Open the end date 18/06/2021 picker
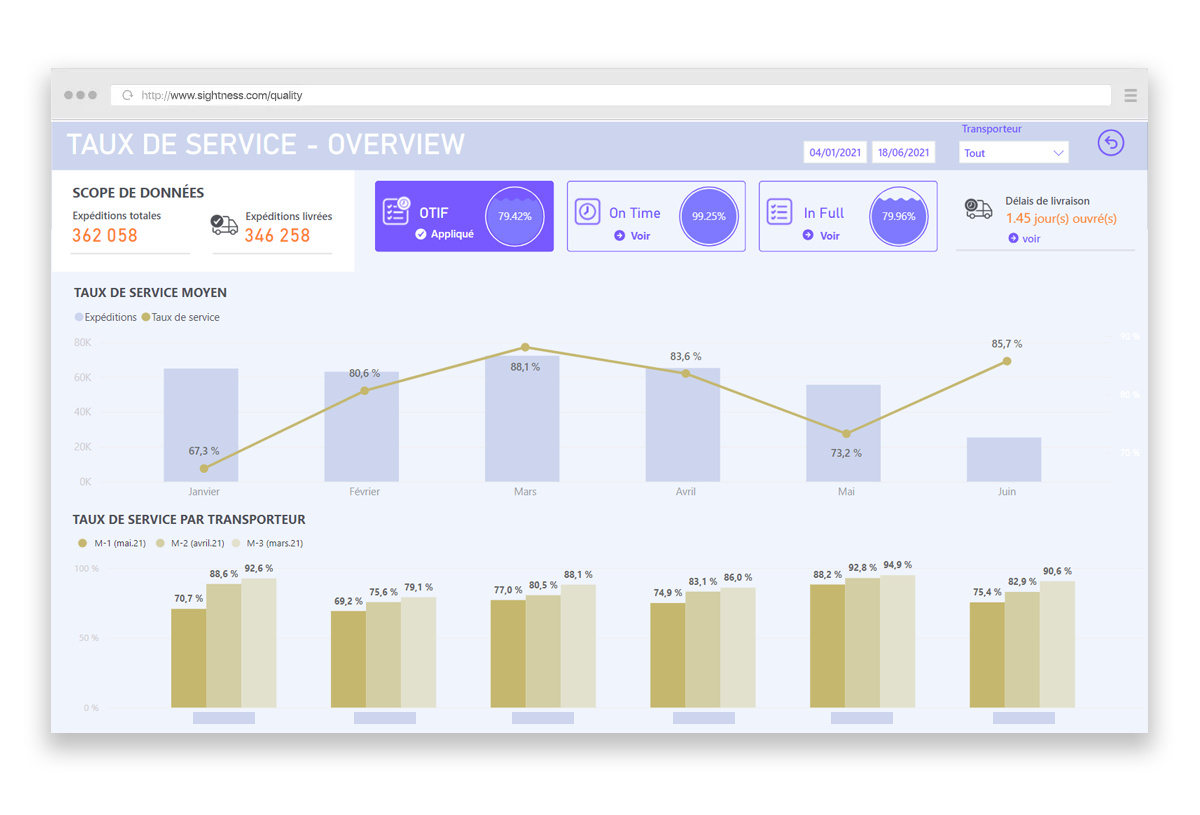 pyautogui.click(x=903, y=153)
